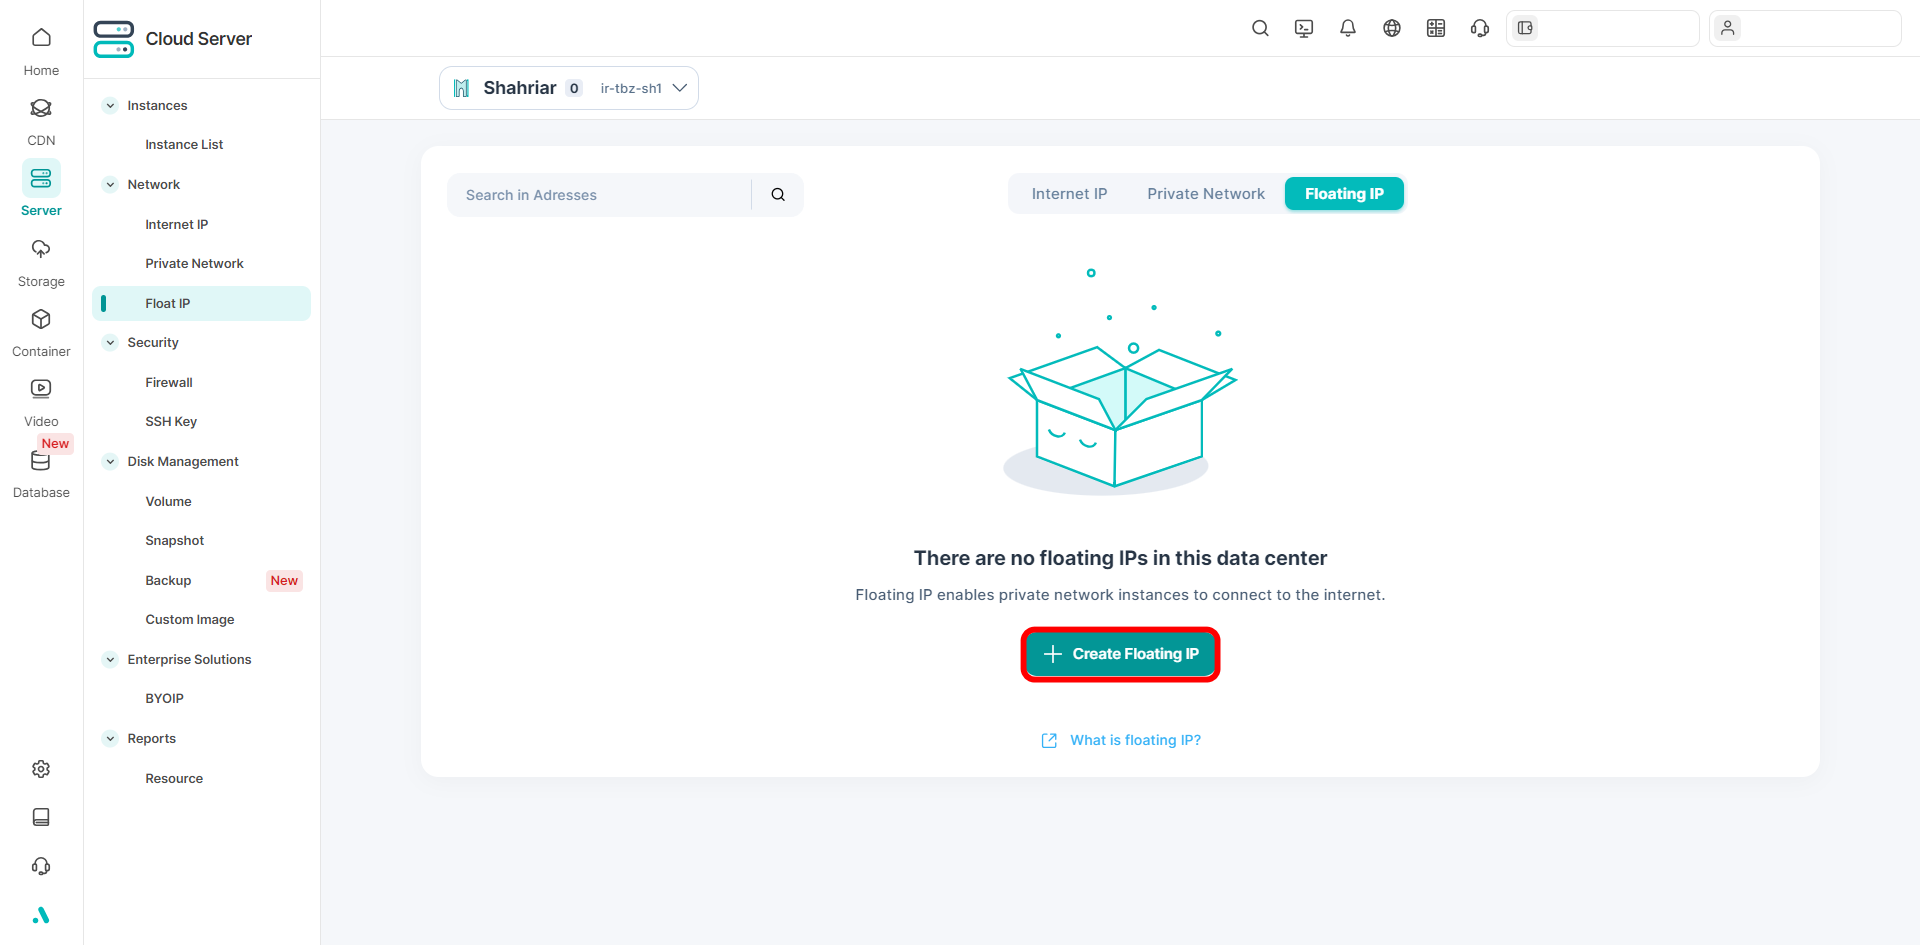Click the Shahriar datacenter building icon
Image resolution: width=1920 pixels, height=945 pixels.
tap(461, 88)
